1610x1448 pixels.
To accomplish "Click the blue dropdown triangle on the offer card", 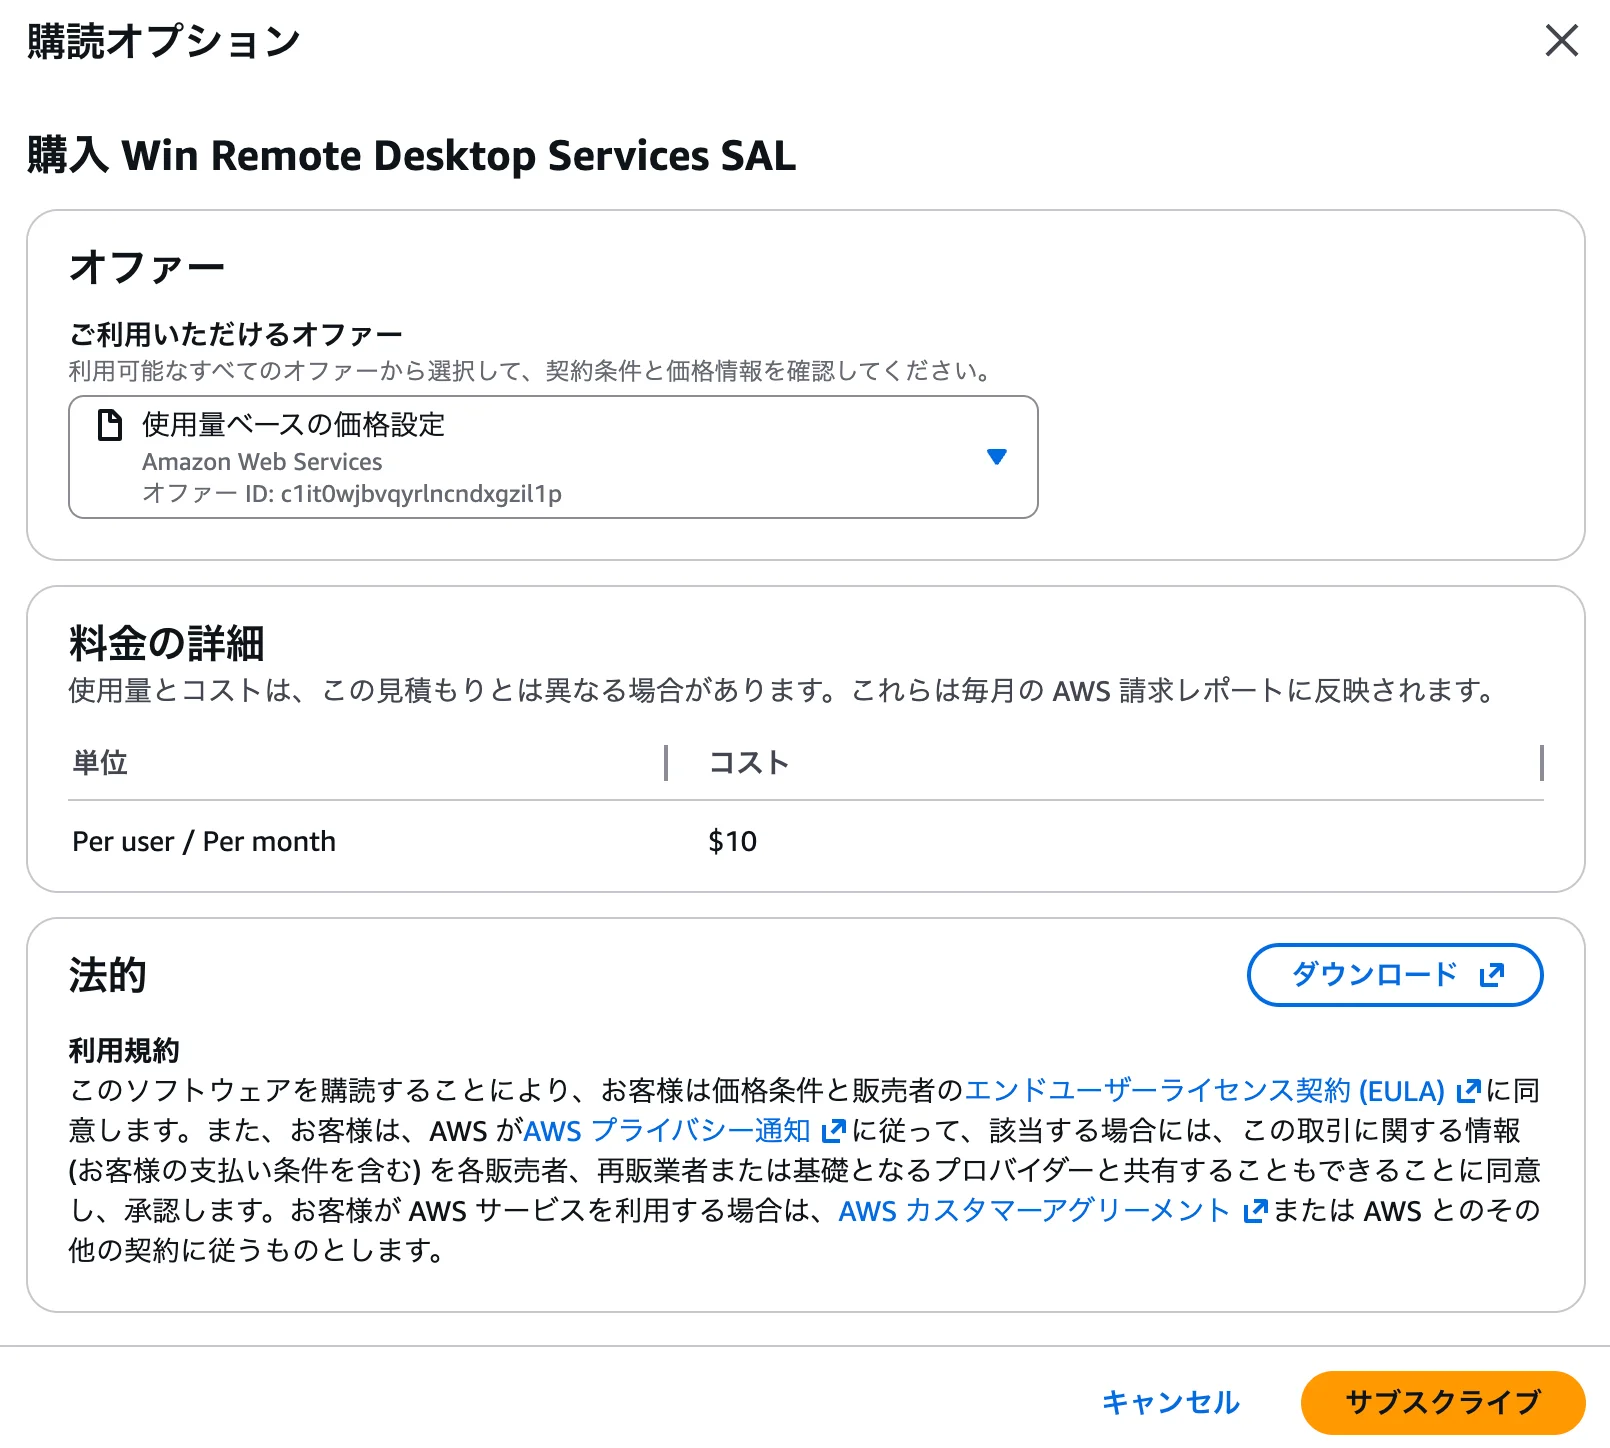I will pyautogui.click(x=997, y=457).
